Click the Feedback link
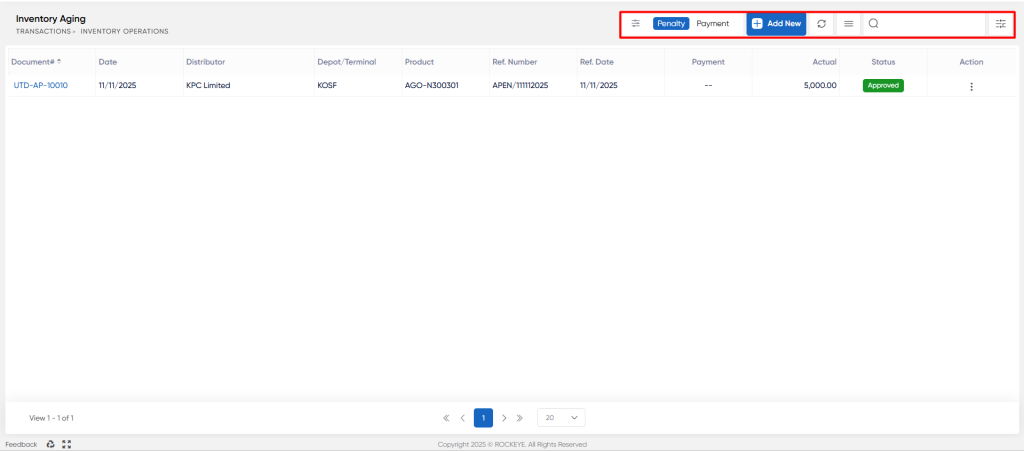1024x451 pixels. point(22,444)
